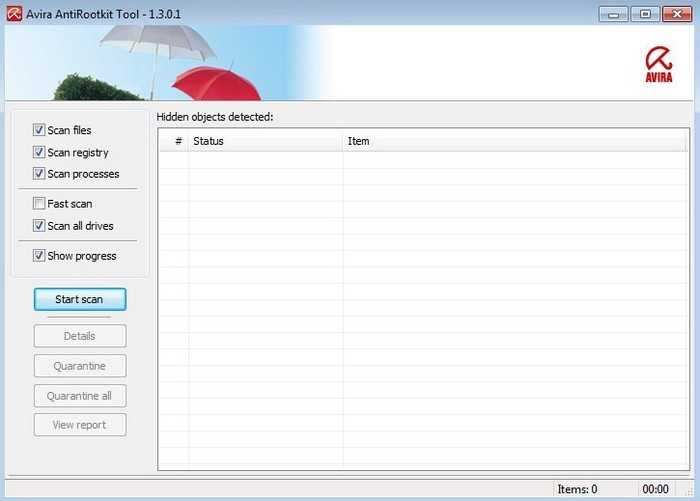Image resolution: width=700 pixels, height=501 pixels.
Task: Enable the Fast scan checkbox
Action: [39, 204]
